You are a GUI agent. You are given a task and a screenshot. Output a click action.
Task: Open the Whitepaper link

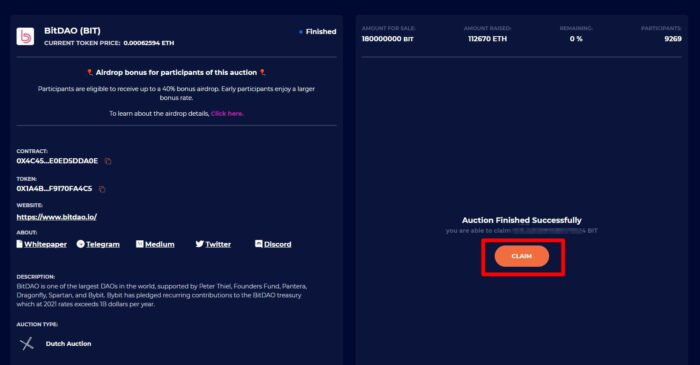tap(45, 244)
